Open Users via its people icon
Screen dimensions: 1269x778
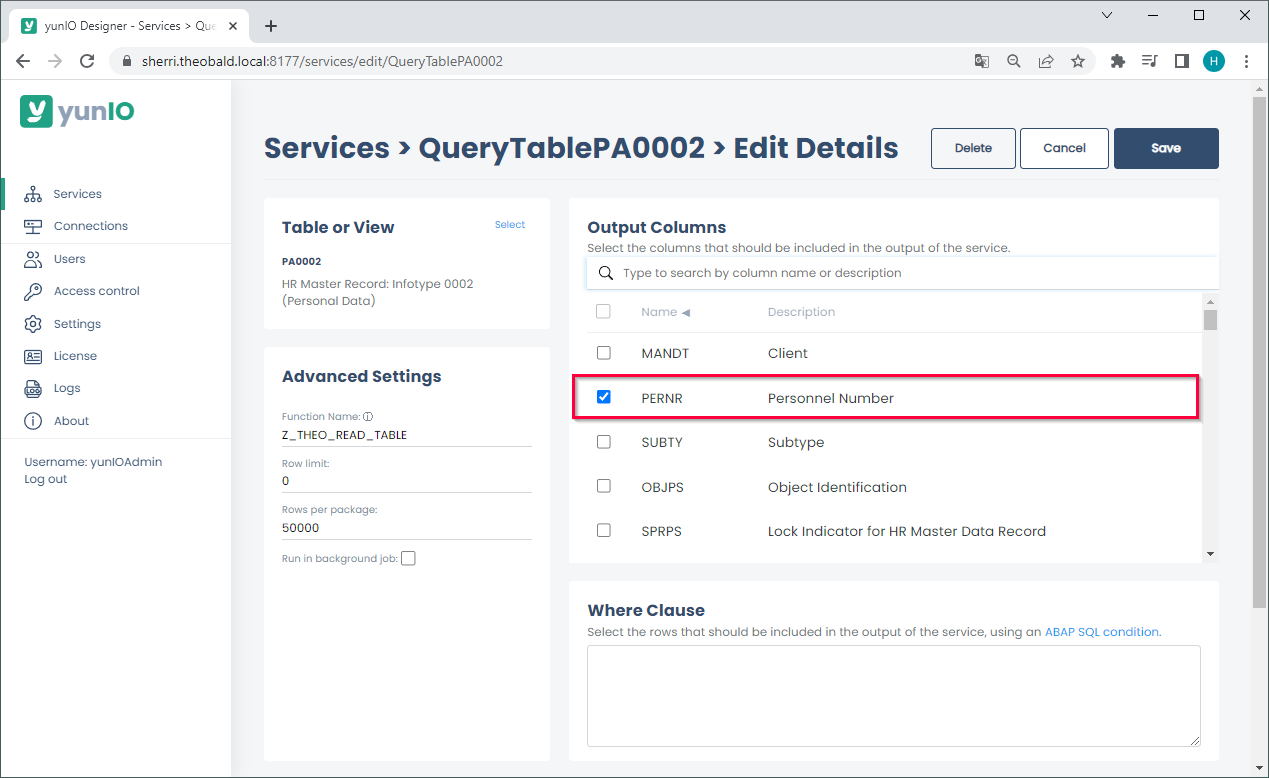pyautogui.click(x=33, y=259)
